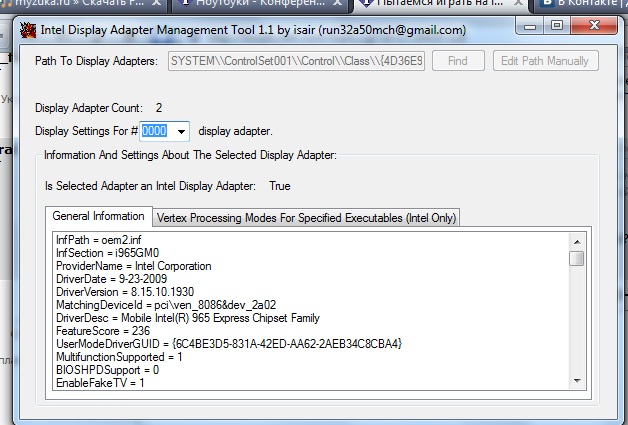Click the Find button
Screen dimensions: 628x425
tap(458, 61)
